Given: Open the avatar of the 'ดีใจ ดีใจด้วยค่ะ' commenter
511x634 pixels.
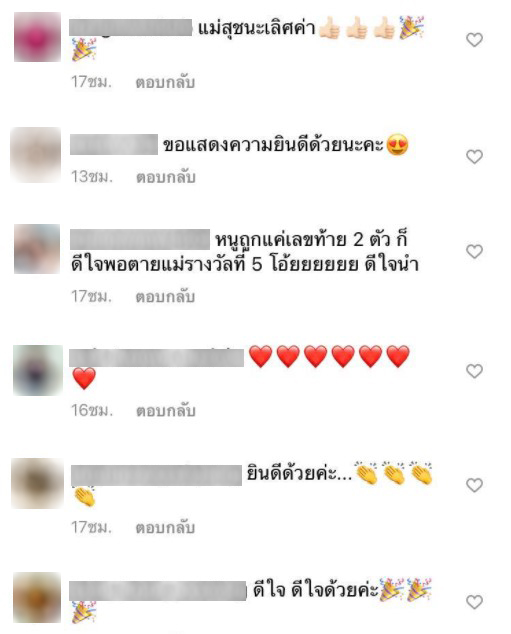Looking at the screenshot, I should (37, 597).
